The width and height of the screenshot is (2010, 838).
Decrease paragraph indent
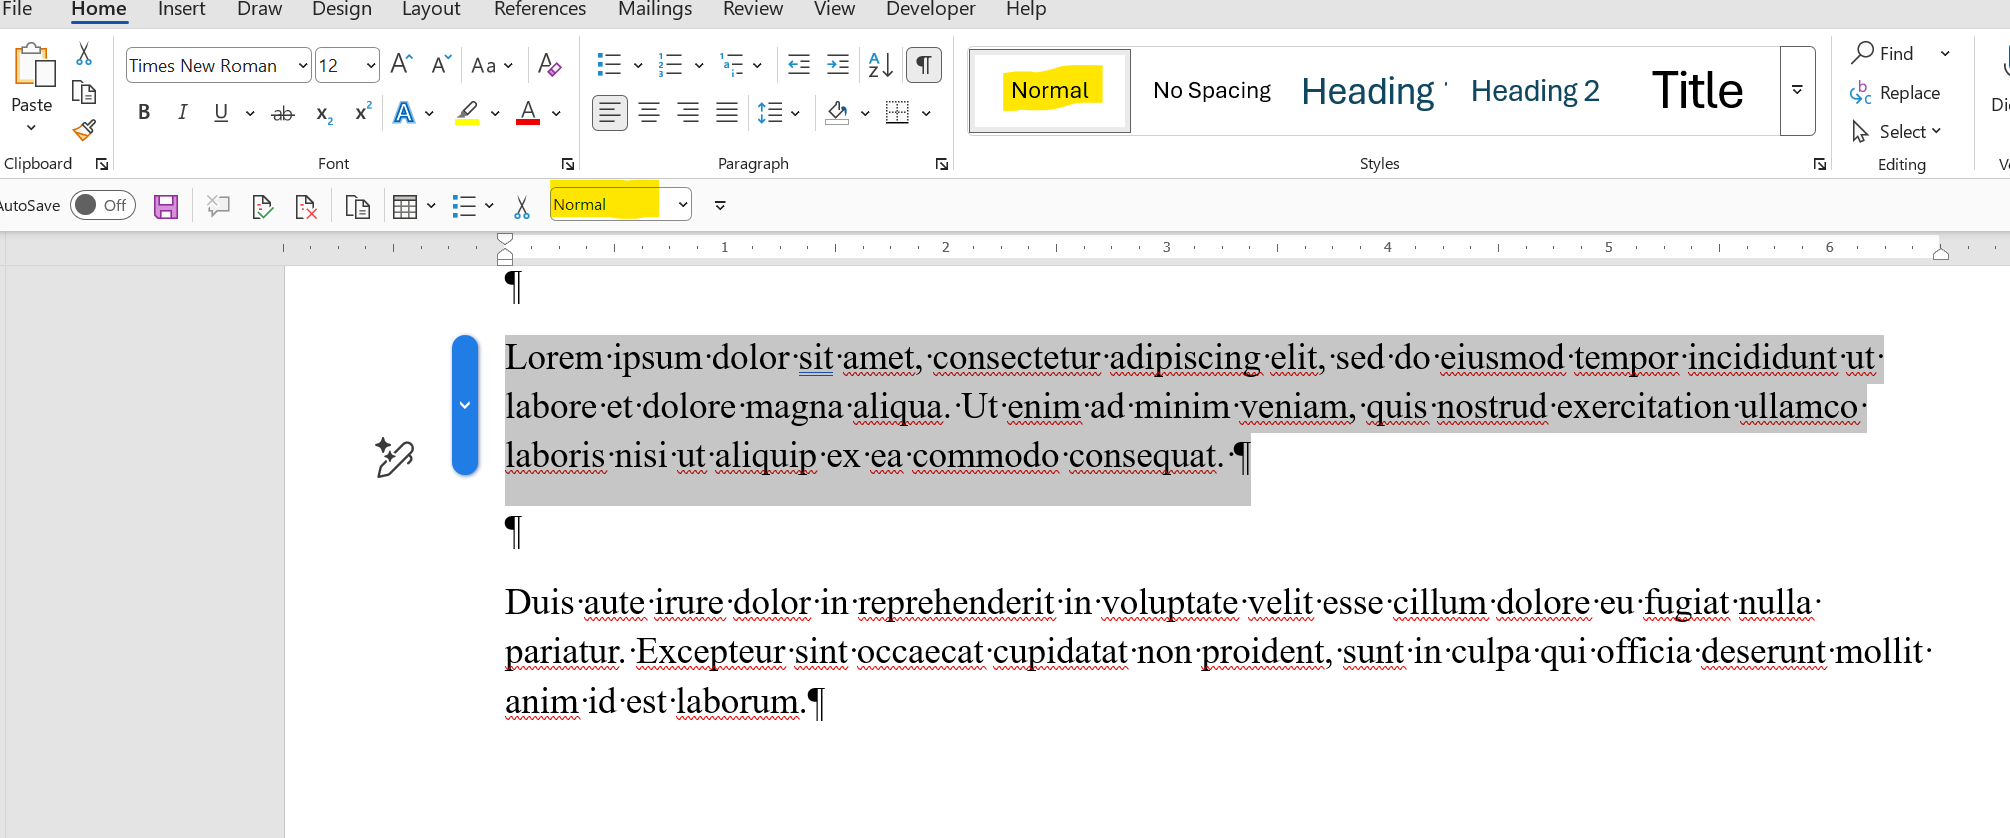(x=798, y=65)
